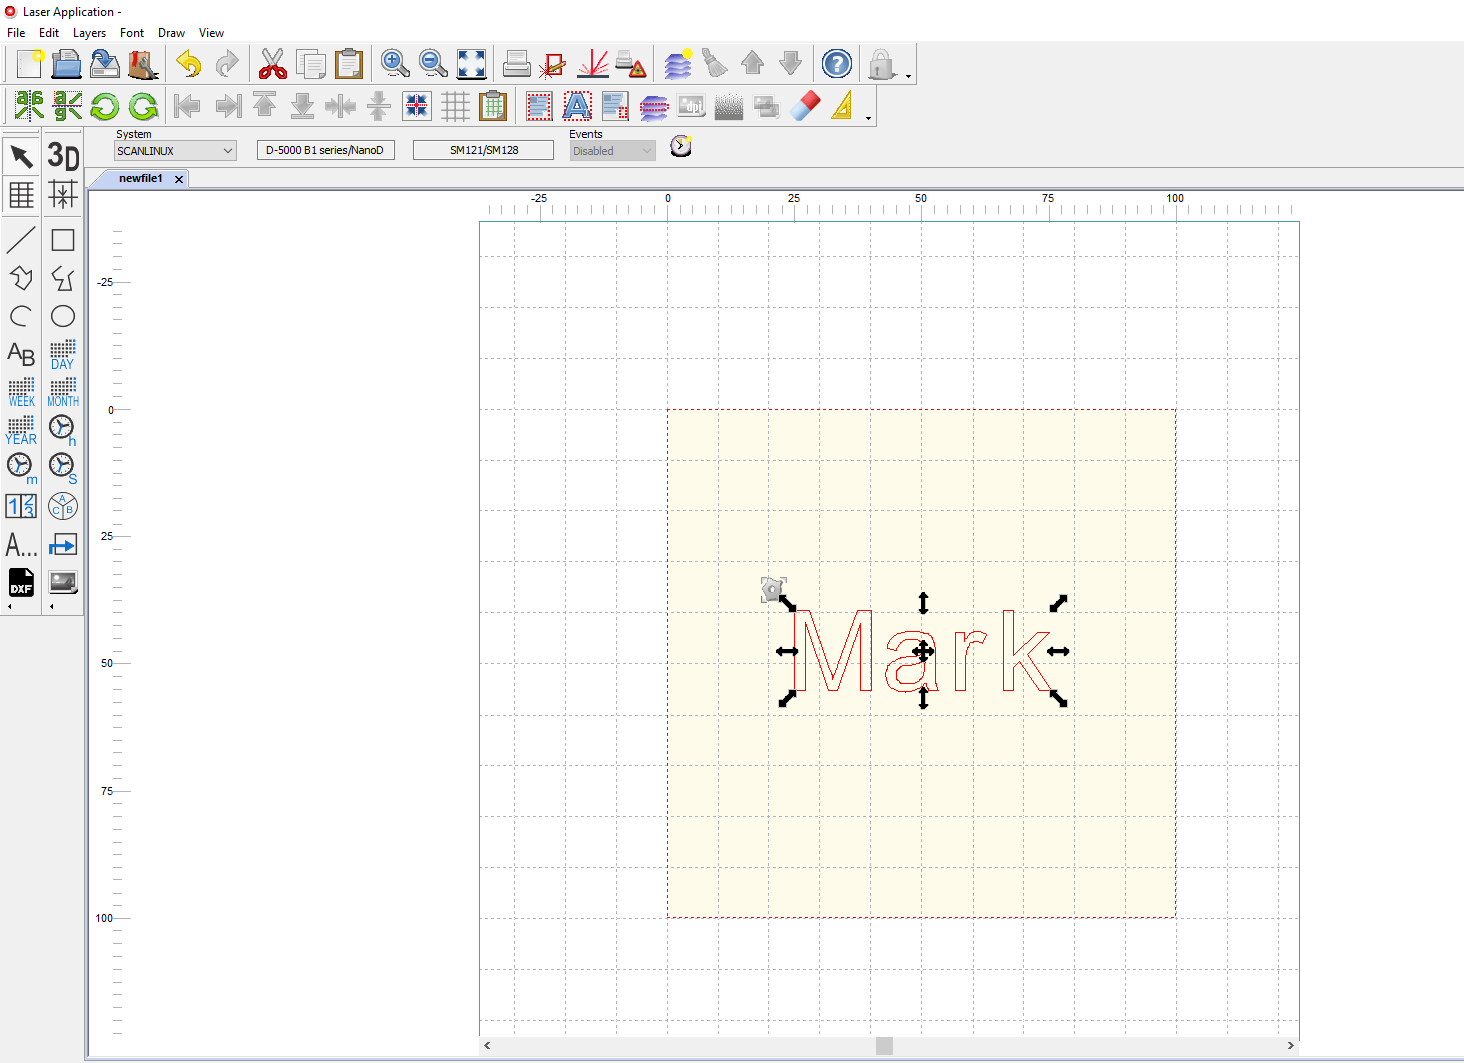Screen dimensions: 1464x1063
Task: Pick the rectangle drawing tool
Action: pyautogui.click(x=63, y=240)
